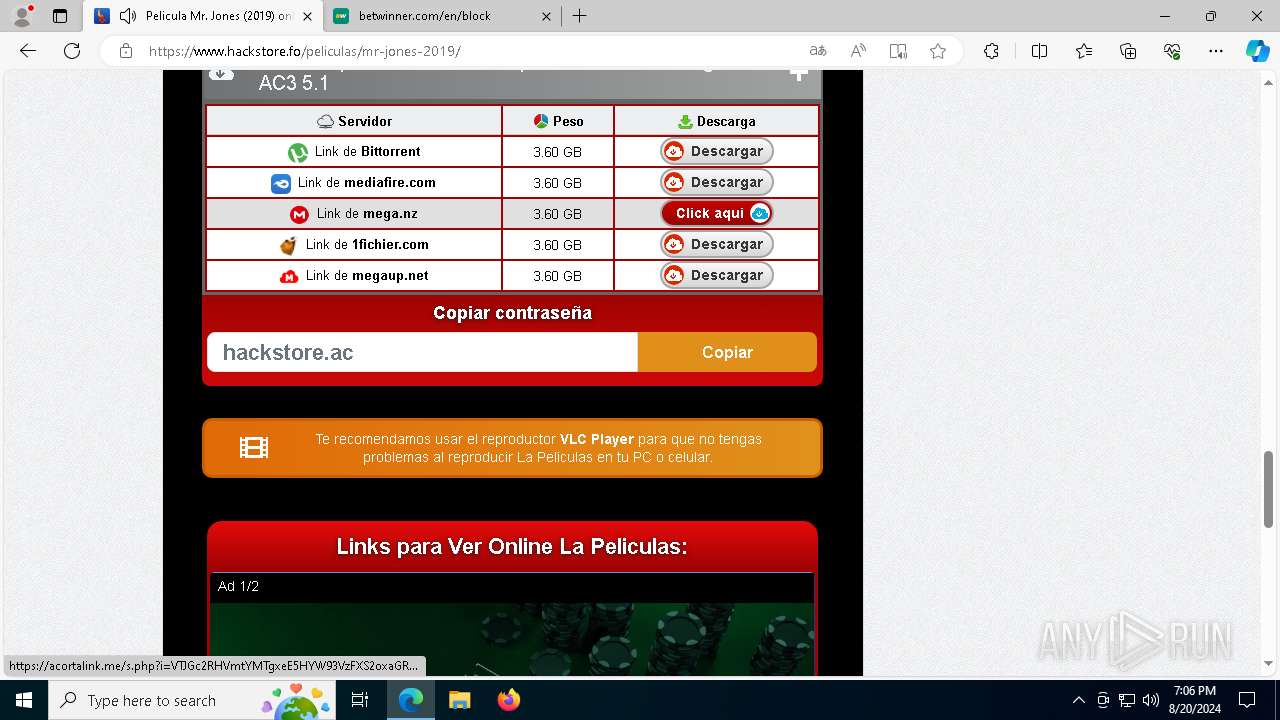The height and width of the screenshot is (720, 1280).
Task: Click the Click aqui button for mega.nz
Action: click(x=717, y=213)
